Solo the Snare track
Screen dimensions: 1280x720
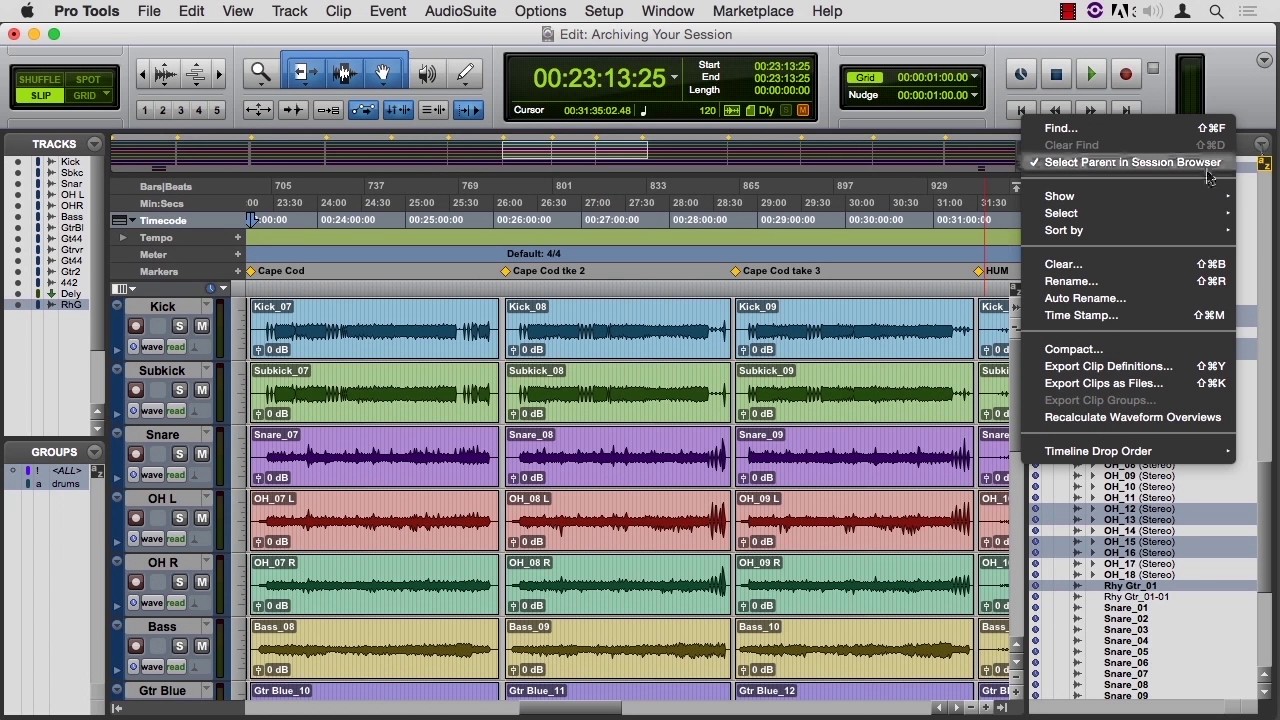(x=180, y=454)
